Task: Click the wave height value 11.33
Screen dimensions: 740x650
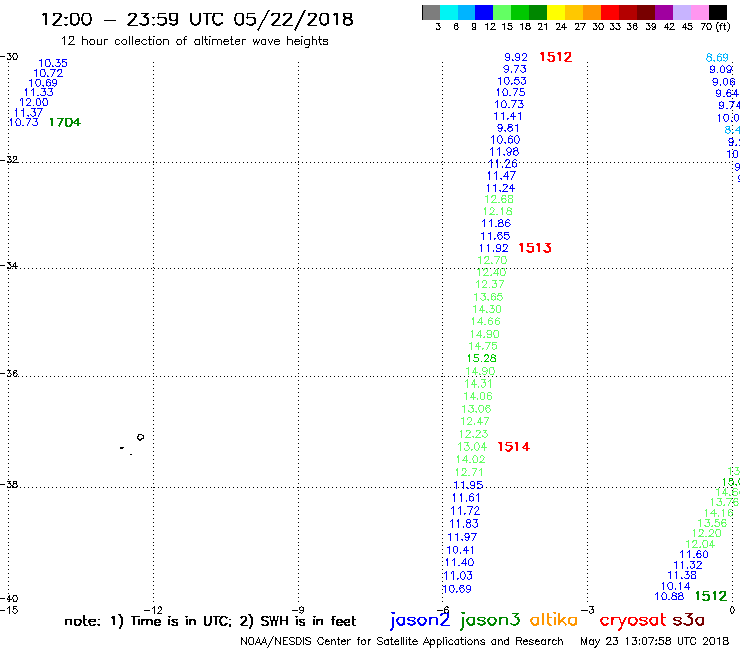Action: (39, 93)
